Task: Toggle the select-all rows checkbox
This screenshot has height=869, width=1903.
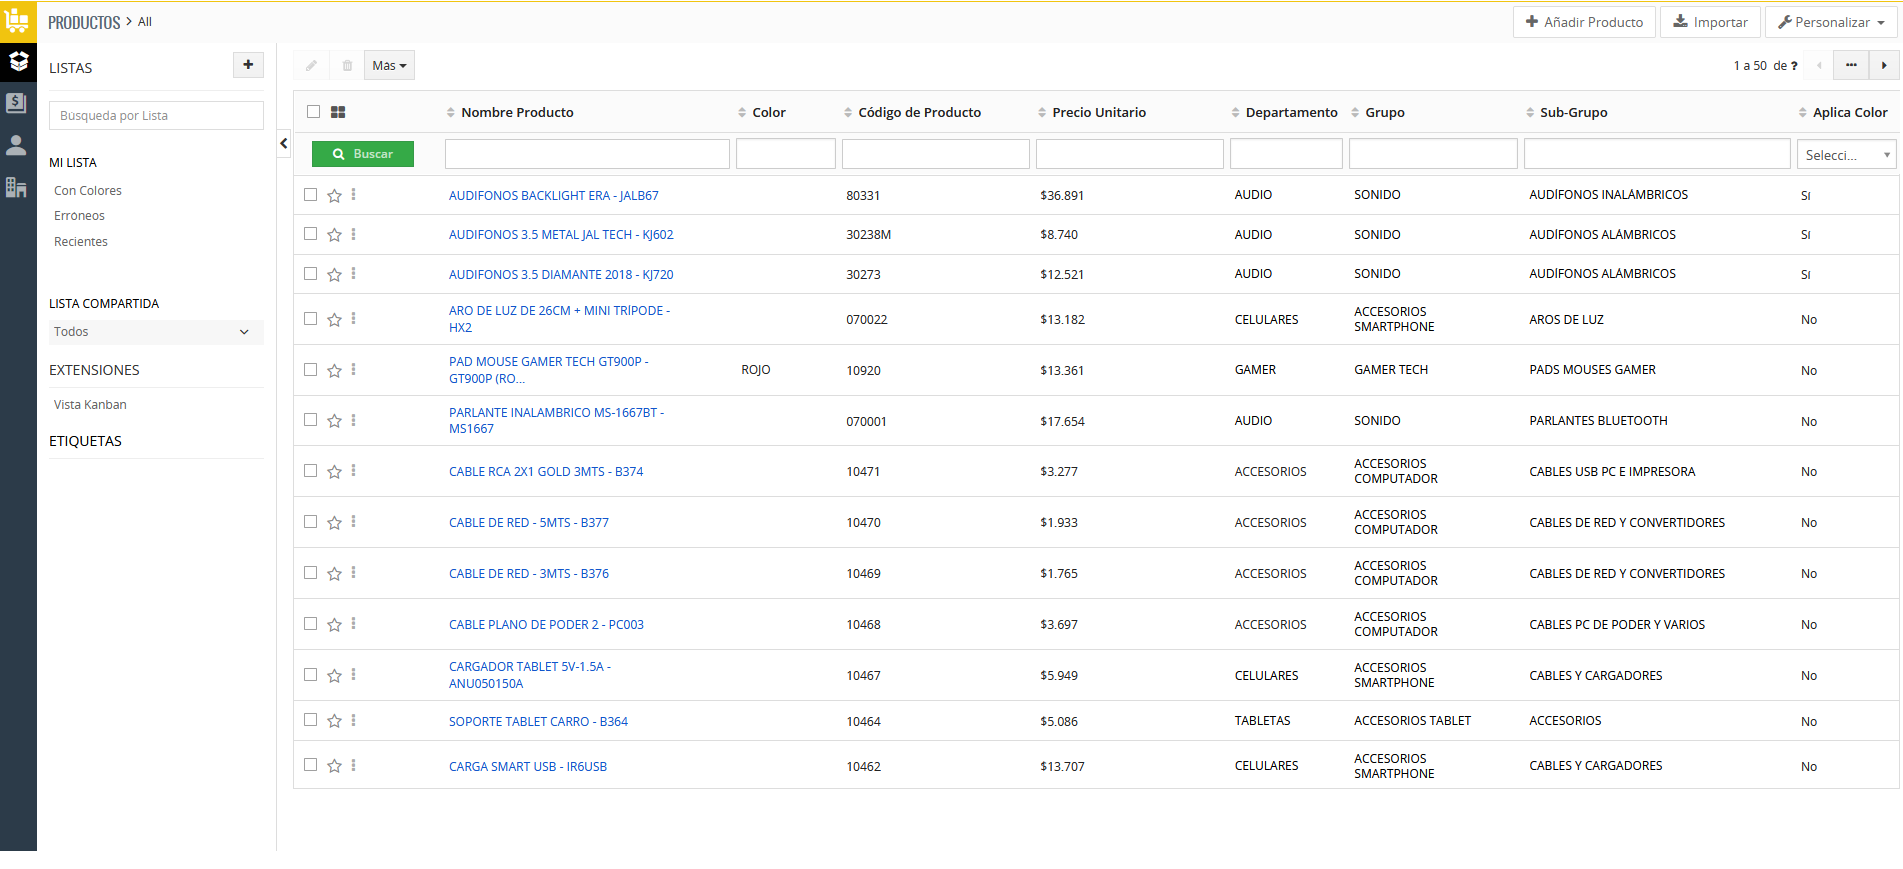Action: 314,112
